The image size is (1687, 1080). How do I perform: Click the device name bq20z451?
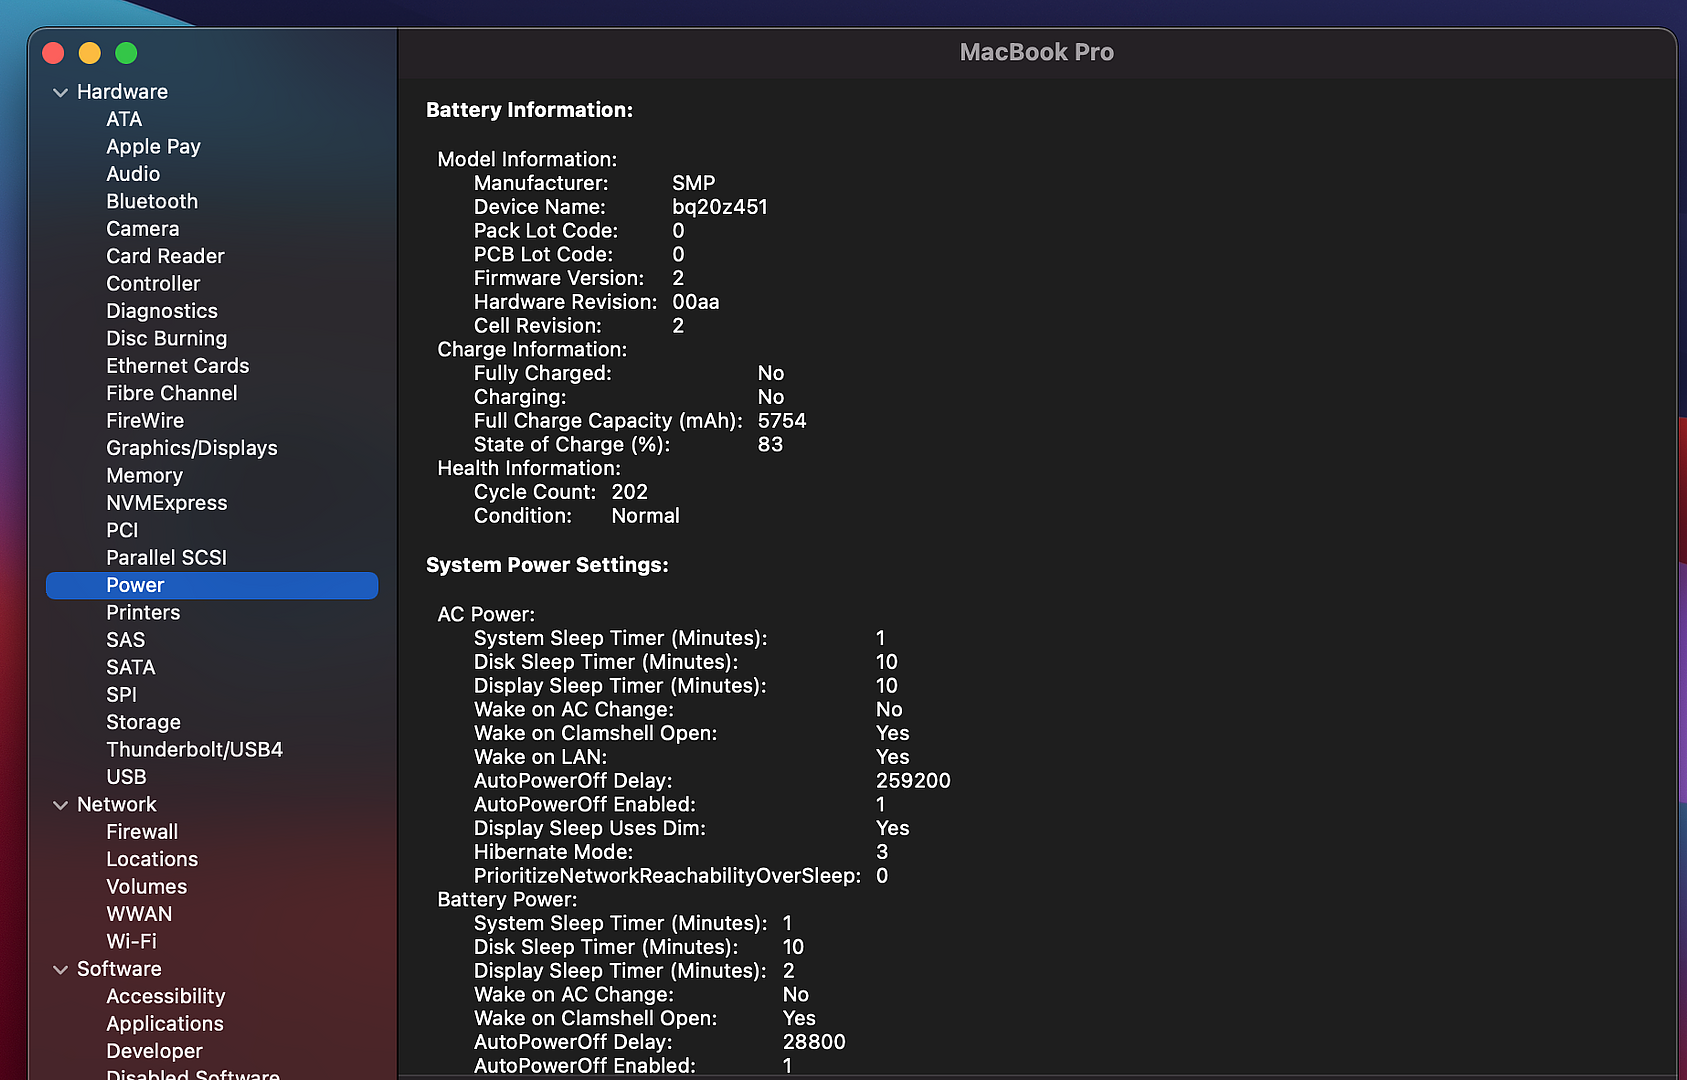720,207
